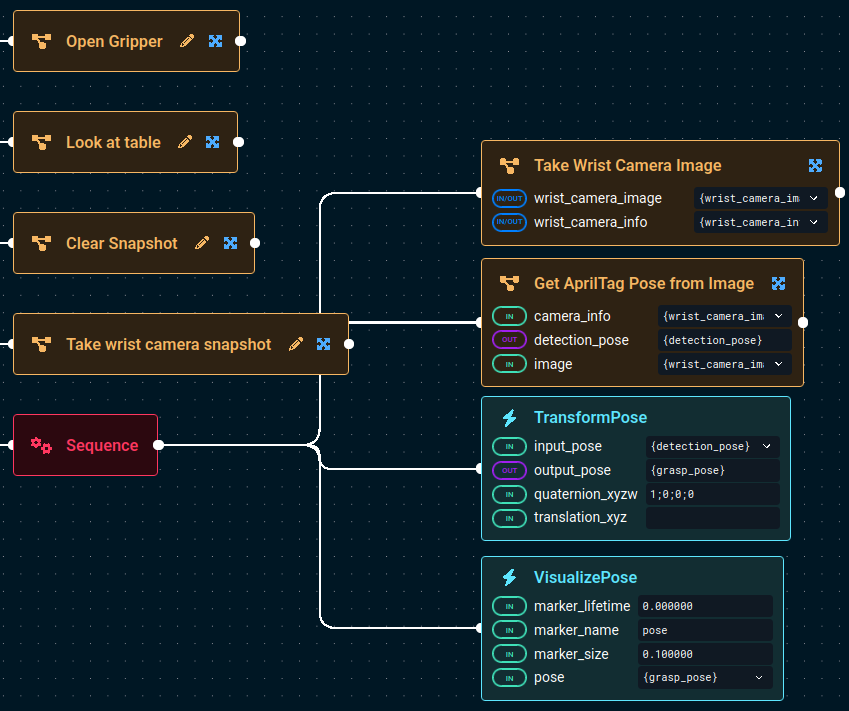This screenshot has width=849, height=711.
Task: Click the VisualizePose lightning bolt icon
Action: click(510, 577)
